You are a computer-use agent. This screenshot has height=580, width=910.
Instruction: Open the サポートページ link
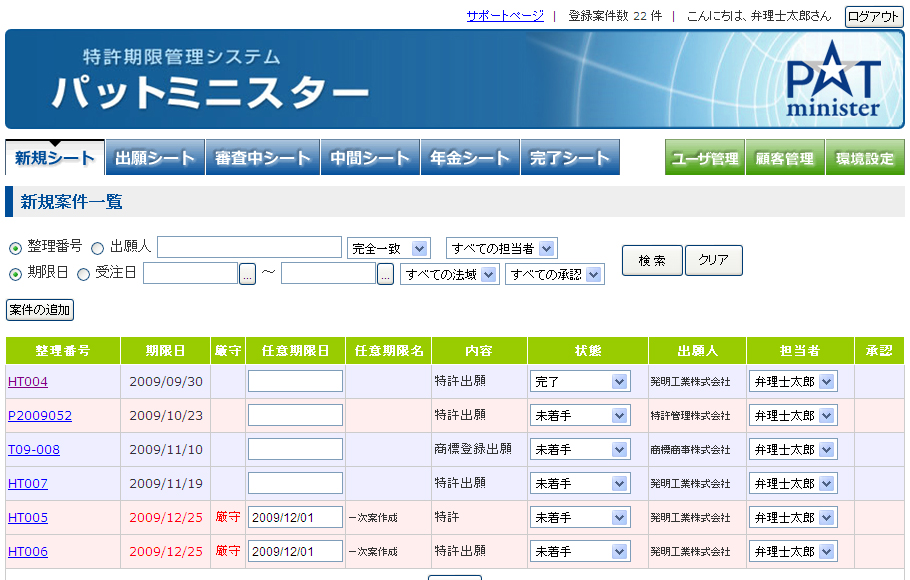(x=505, y=16)
